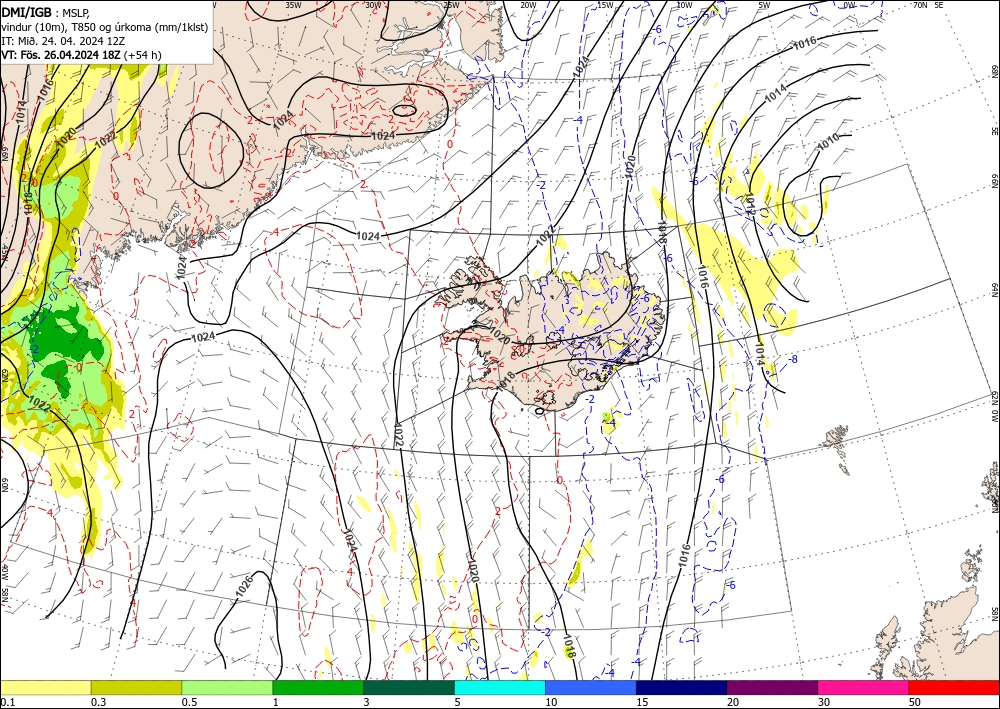Screen dimensions: 1000x709
Task: Click the '5W' longitude label at top
Action: pos(765,5)
